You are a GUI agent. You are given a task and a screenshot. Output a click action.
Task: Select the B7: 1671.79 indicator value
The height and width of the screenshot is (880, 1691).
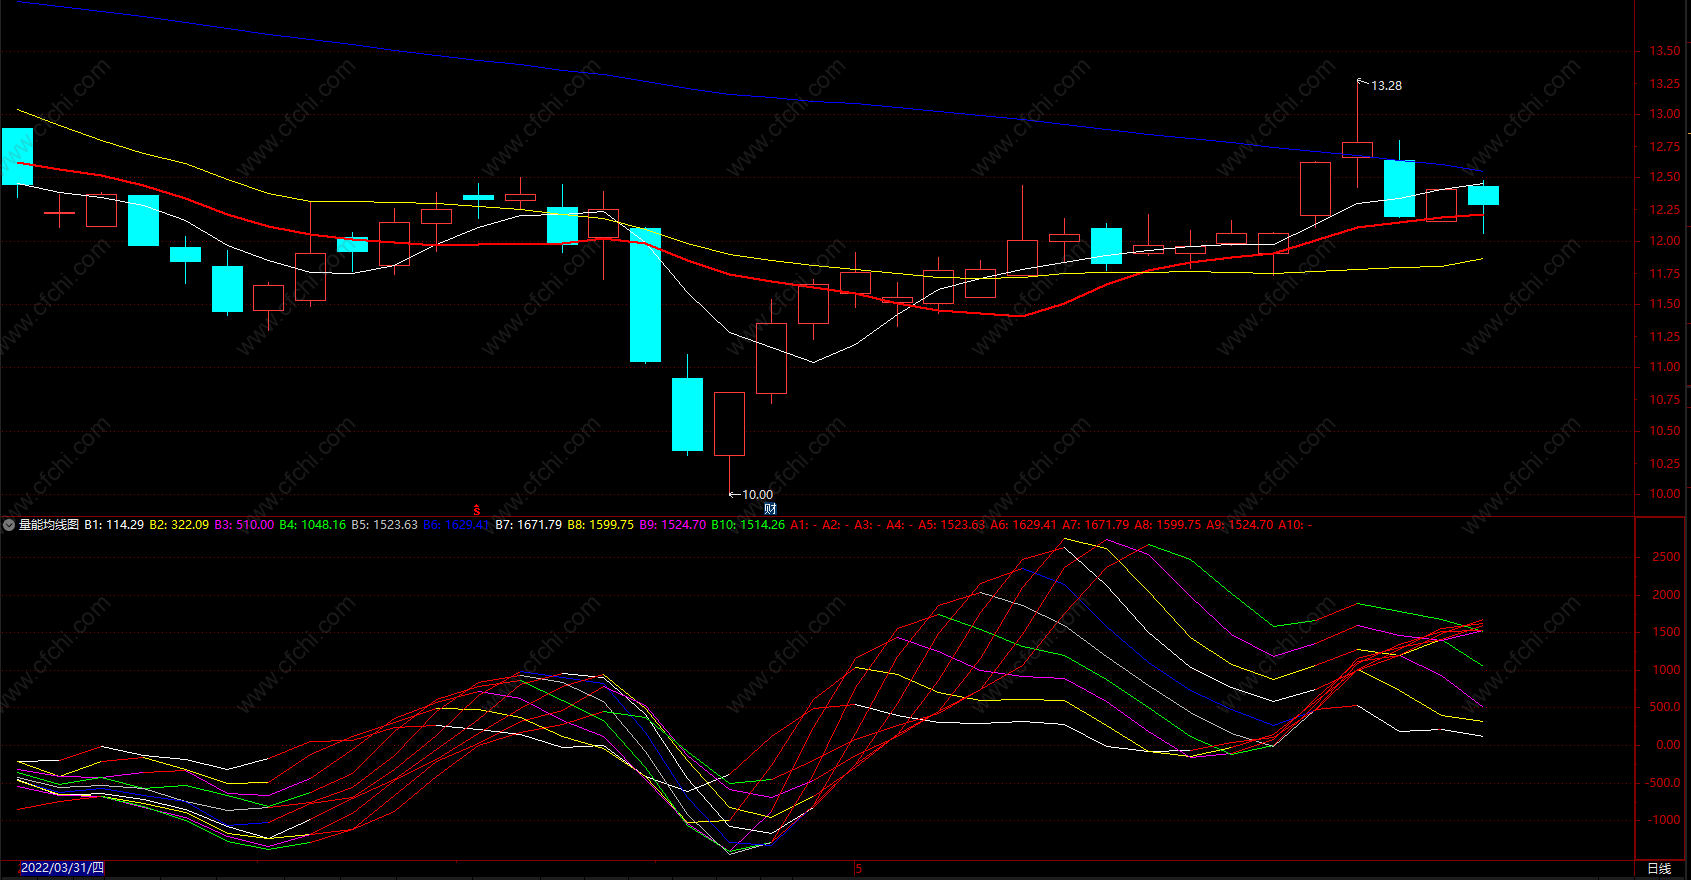click(x=529, y=525)
